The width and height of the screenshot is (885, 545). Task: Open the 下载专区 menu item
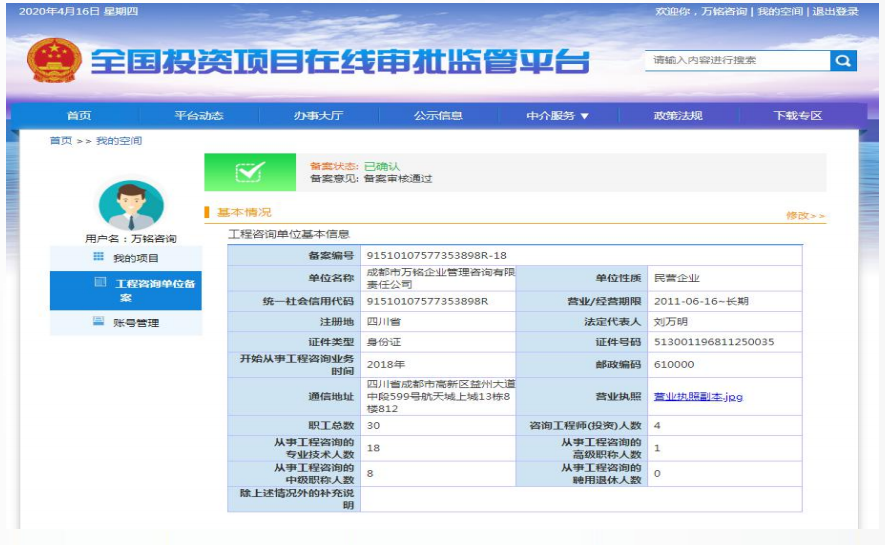click(797, 116)
